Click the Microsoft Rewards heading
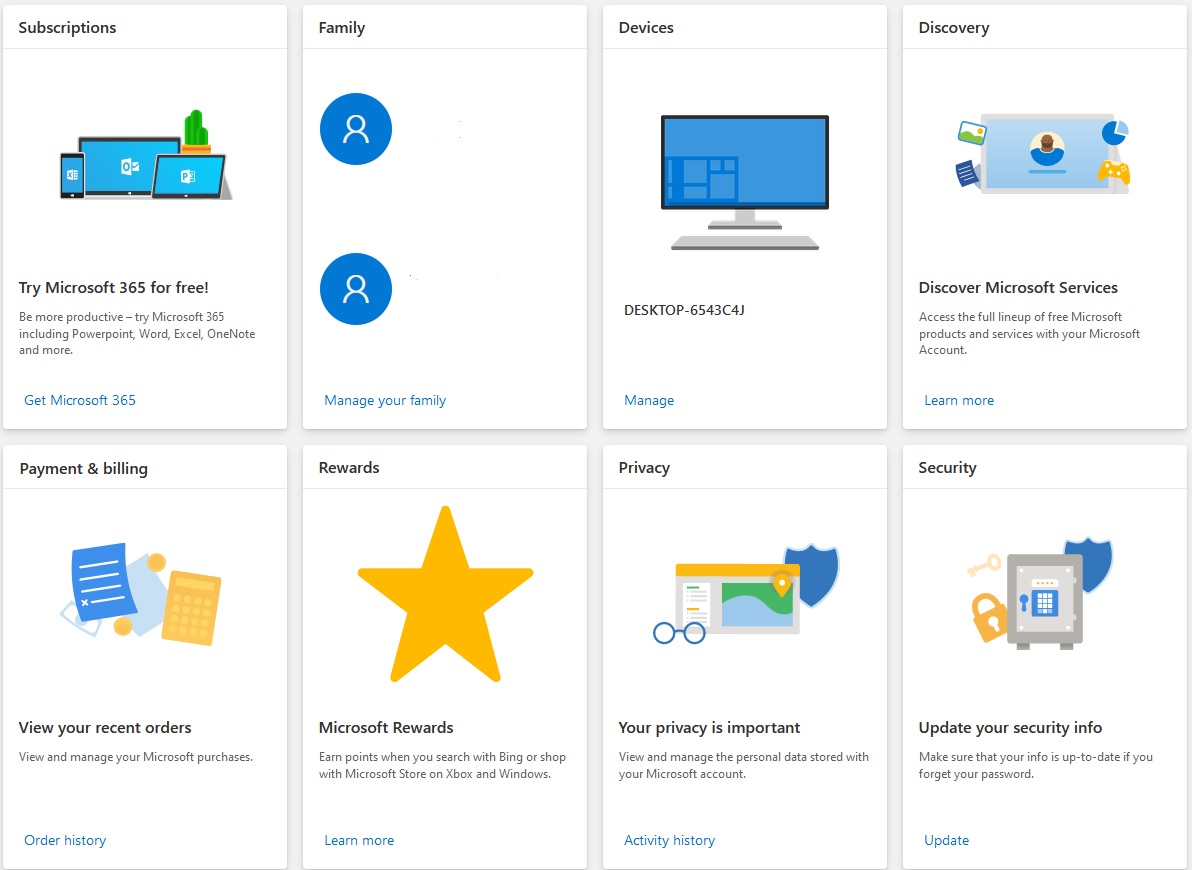1192x870 pixels. coord(386,728)
